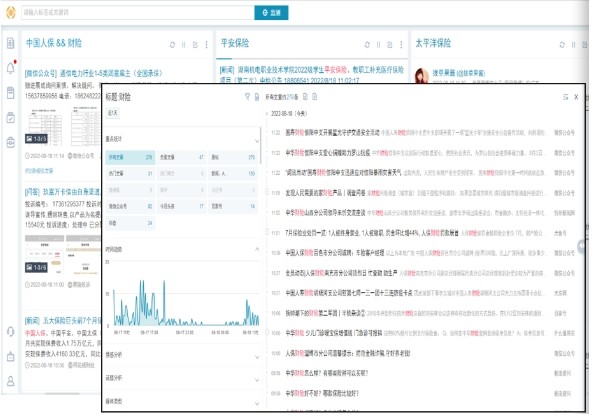The image size is (594, 420).
Task: Click the left sidebar shopping bag icon
Action: pyautogui.click(x=11, y=356)
